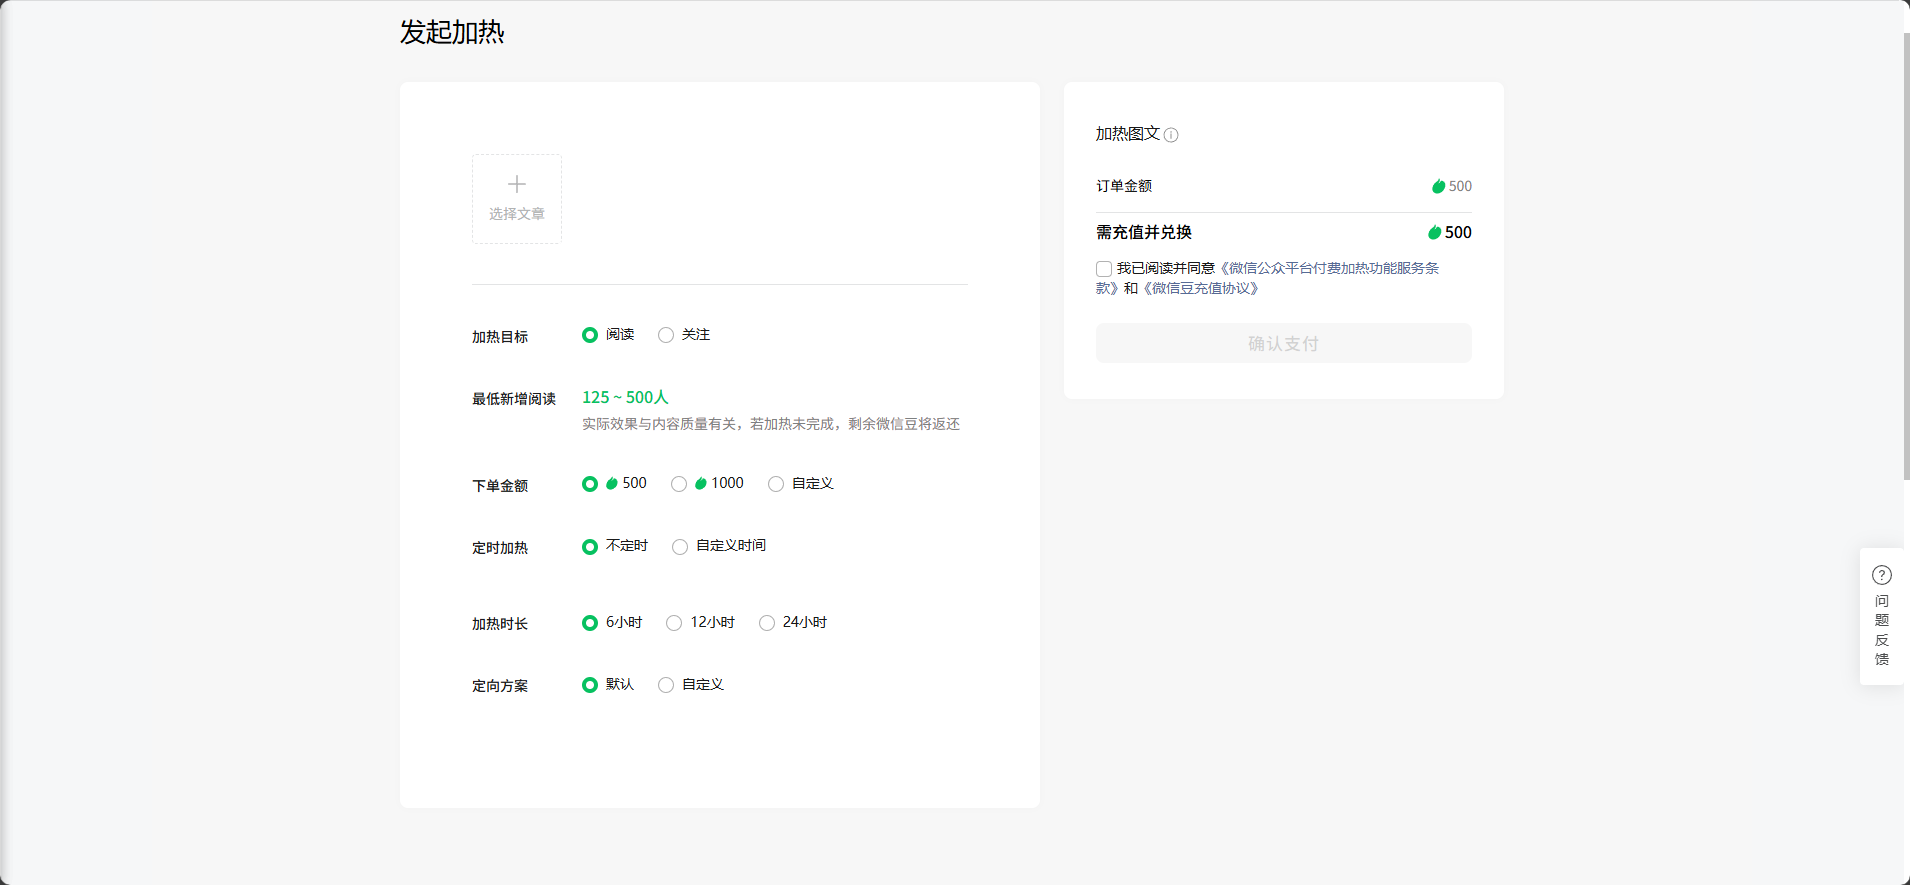Choose the 1000 bean order amount
Viewport: 1910px width, 885px height.
(x=679, y=484)
